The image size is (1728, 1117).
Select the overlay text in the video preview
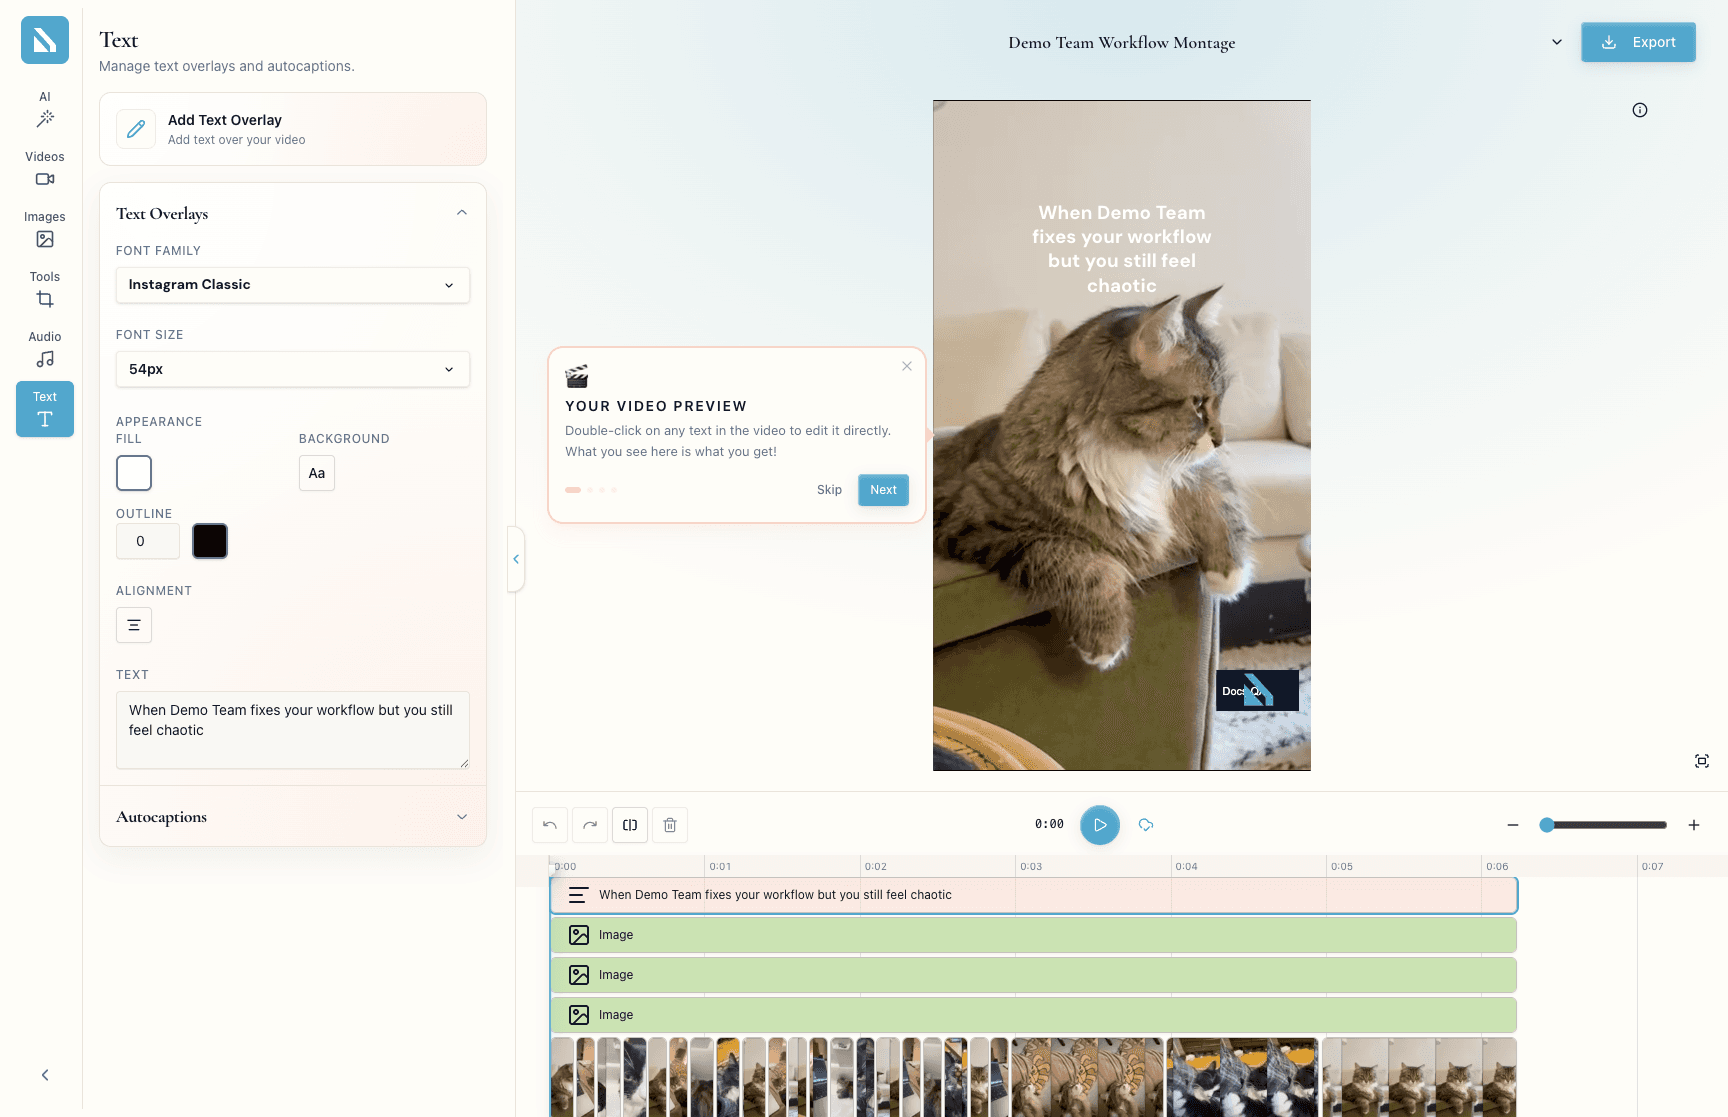(1122, 249)
